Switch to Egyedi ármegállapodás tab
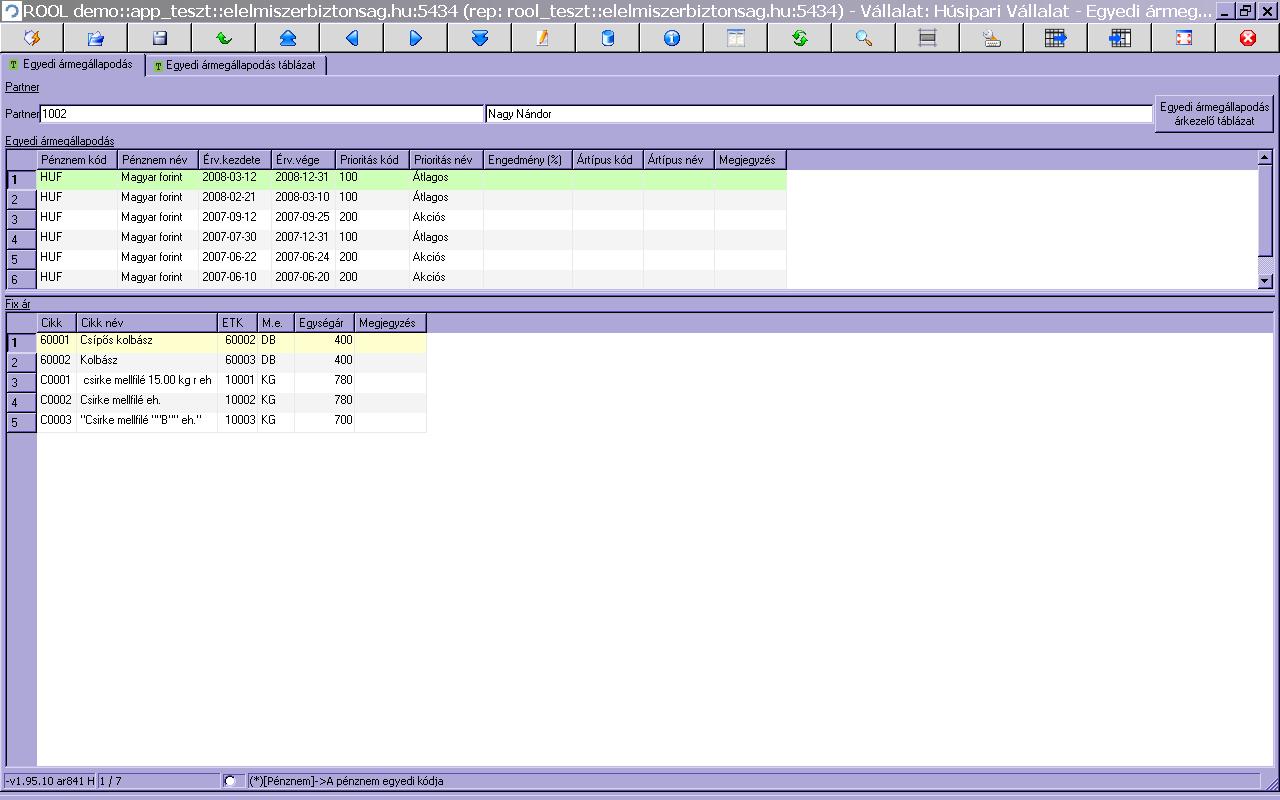Screen dimensions: 1280x800 pos(73,65)
